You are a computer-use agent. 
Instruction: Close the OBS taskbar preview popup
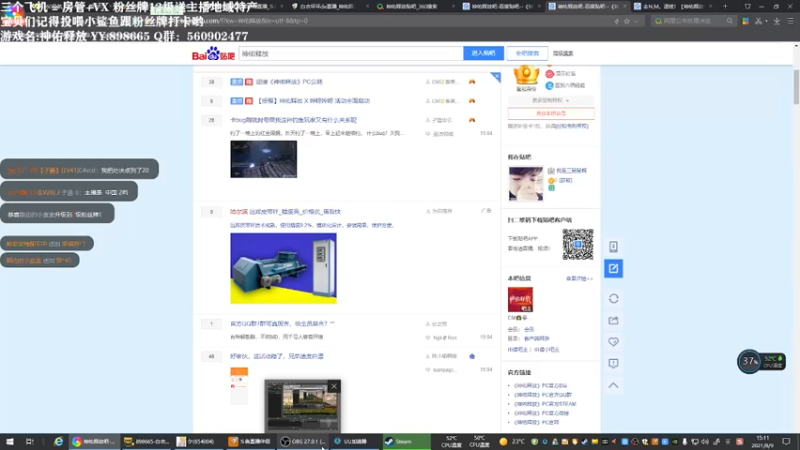click(x=334, y=386)
